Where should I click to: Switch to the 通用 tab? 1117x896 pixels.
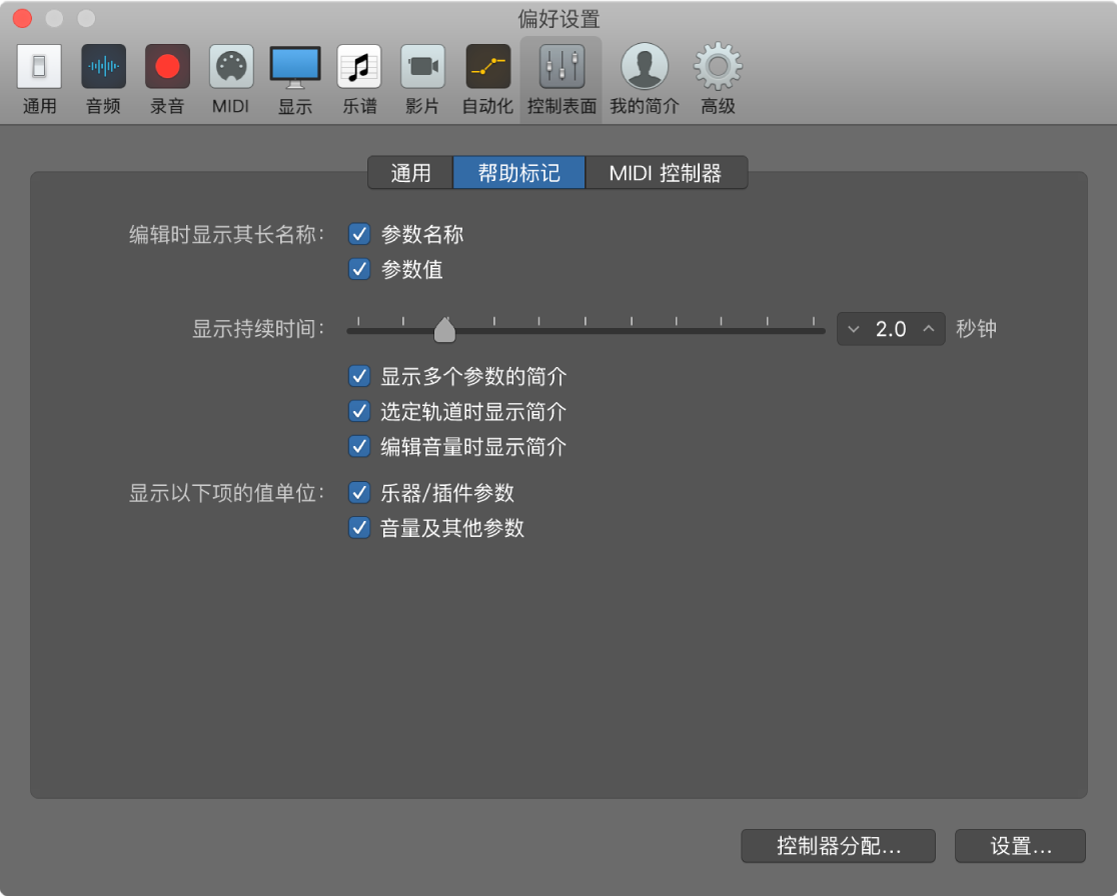(410, 172)
